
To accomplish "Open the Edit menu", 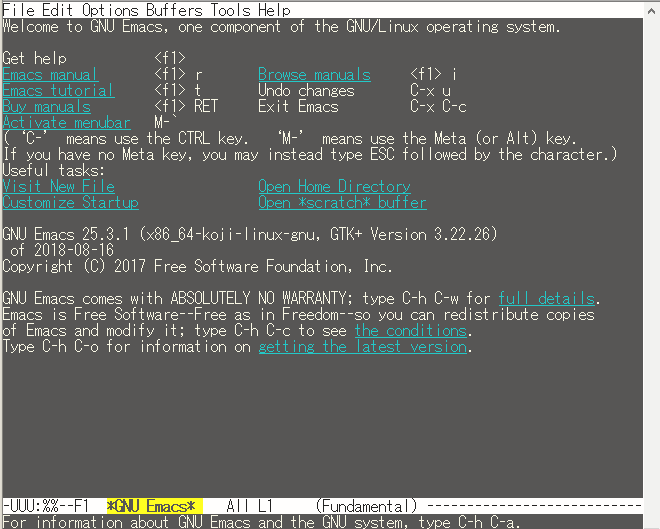I will coord(58,10).
